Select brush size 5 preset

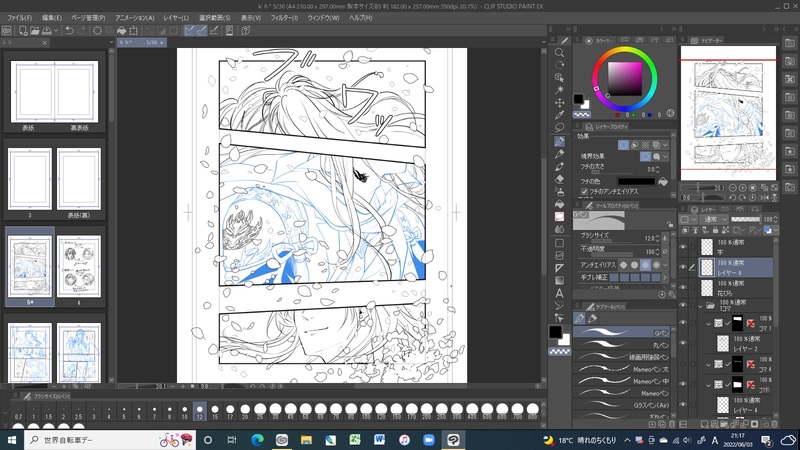(124, 411)
